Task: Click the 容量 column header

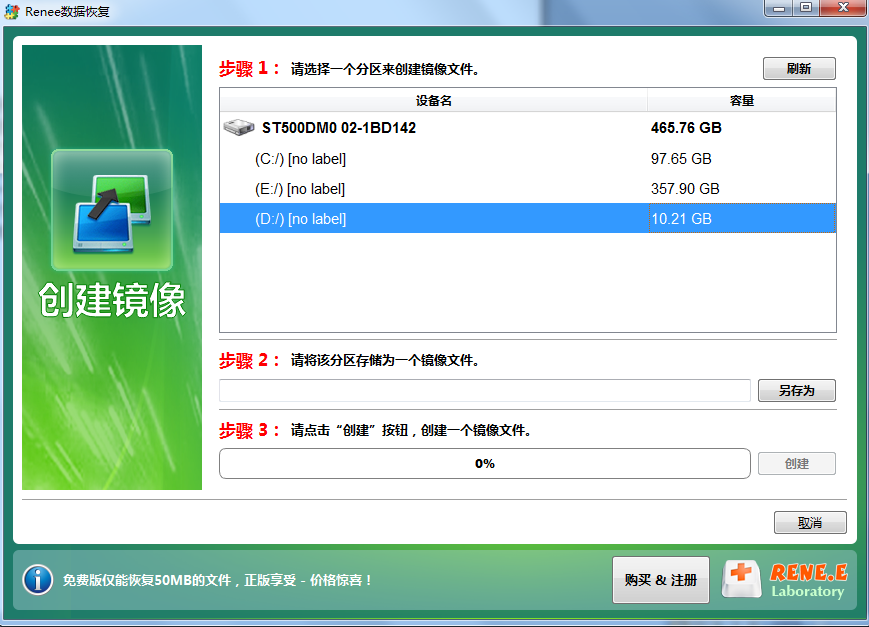Action: [x=742, y=100]
